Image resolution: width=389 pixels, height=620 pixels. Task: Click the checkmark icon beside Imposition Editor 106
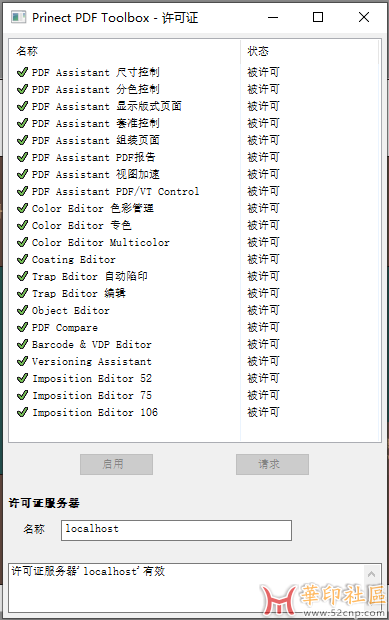tap(22, 412)
